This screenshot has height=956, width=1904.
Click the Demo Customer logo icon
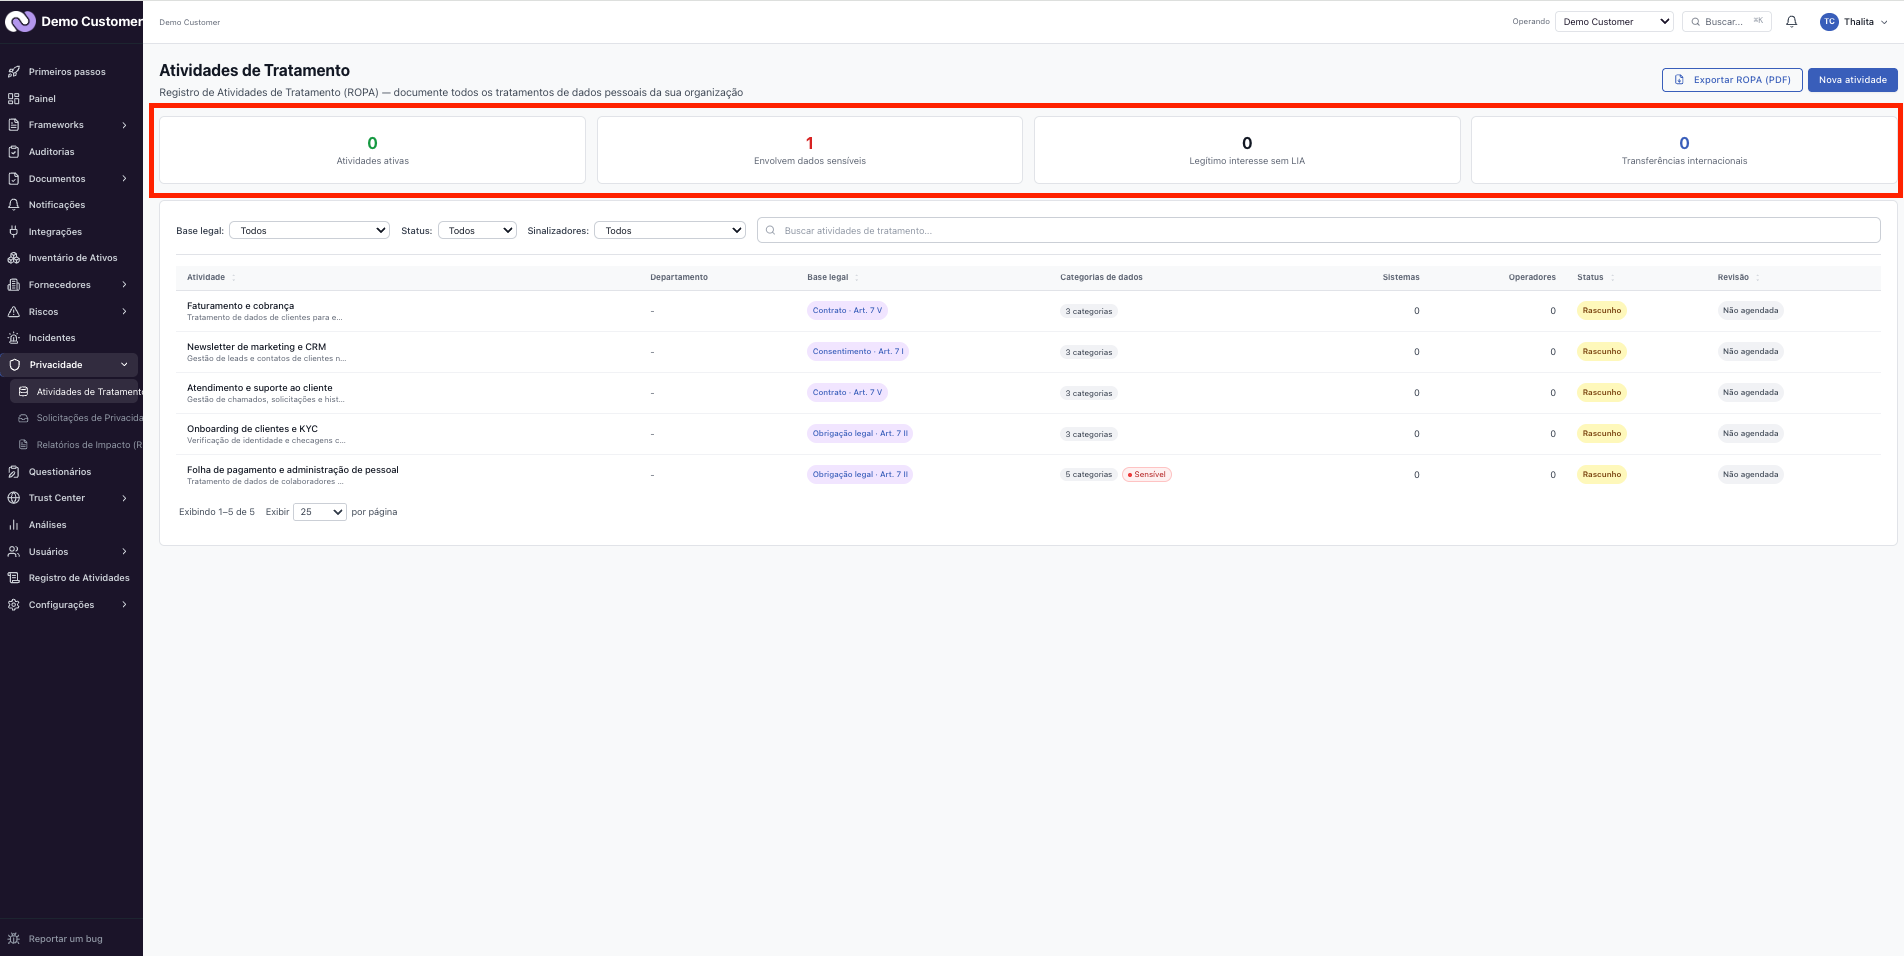(x=20, y=21)
